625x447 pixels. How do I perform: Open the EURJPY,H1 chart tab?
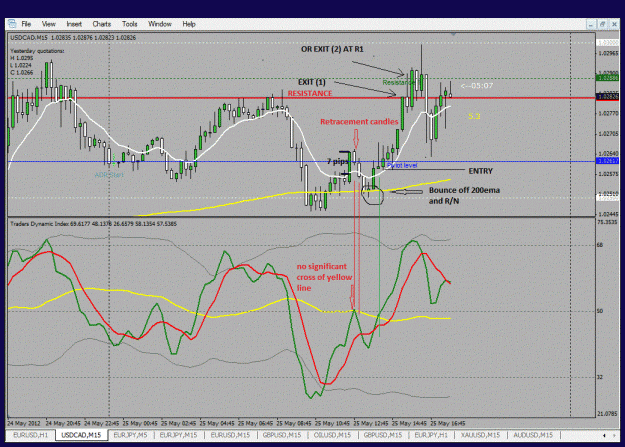tap(431, 435)
